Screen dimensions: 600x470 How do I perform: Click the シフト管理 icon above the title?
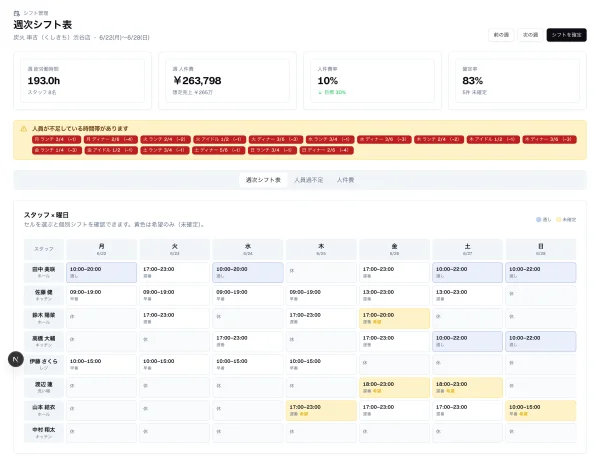[16, 13]
